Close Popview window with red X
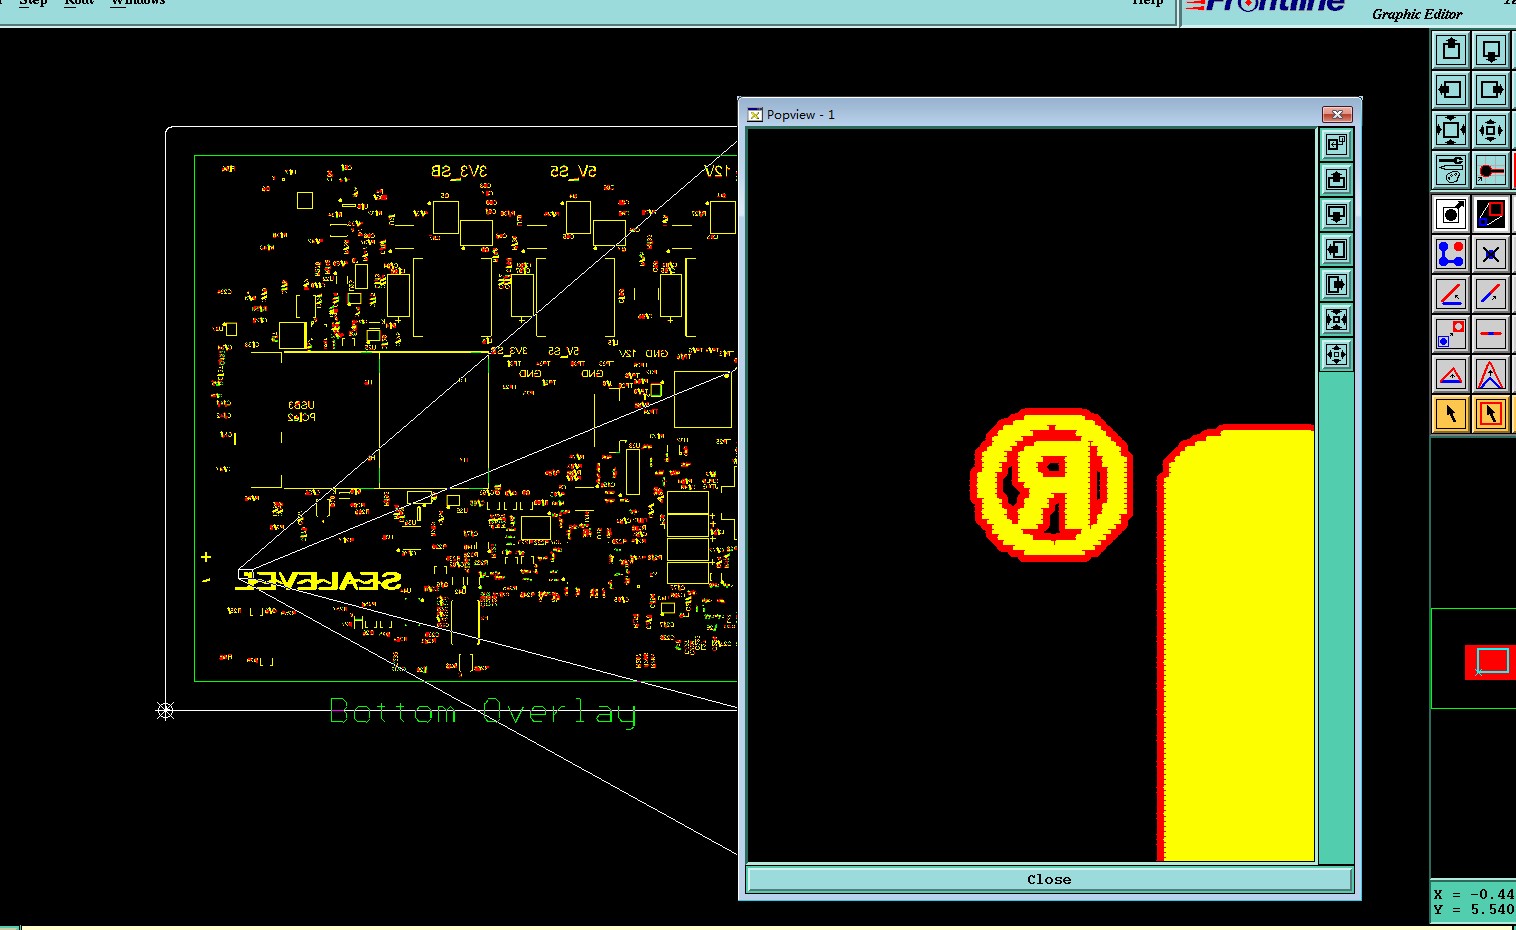The width and height of the screenshot is (1516, 930). pos(1337,114)
